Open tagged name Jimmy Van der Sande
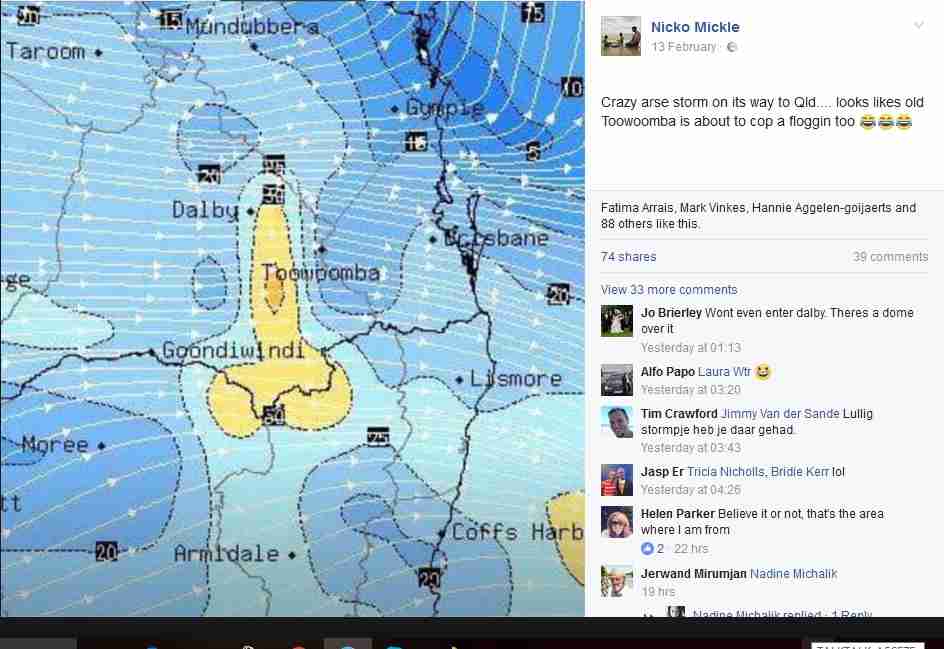The height and width of the screenshot is (649, 944). [x=780, y=414]
